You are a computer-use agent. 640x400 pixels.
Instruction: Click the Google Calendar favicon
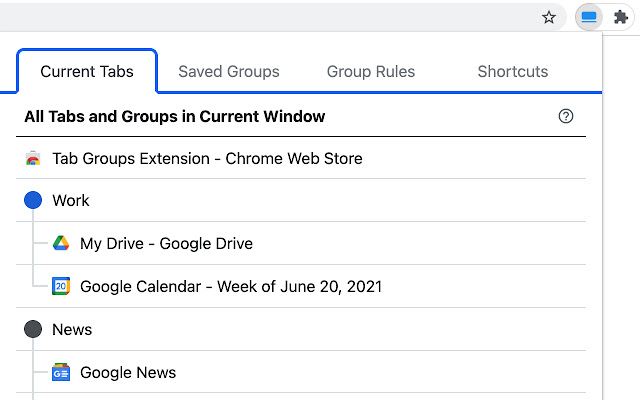tap(61, 286)
